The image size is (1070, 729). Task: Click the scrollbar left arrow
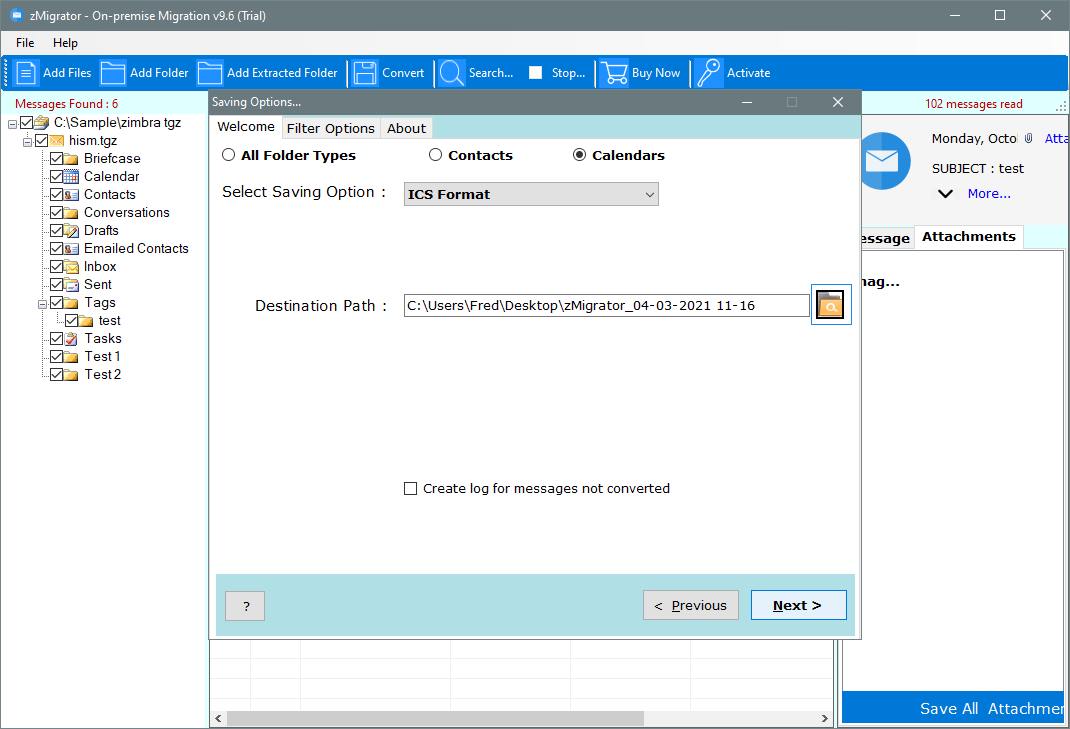(x=218, y=718)
